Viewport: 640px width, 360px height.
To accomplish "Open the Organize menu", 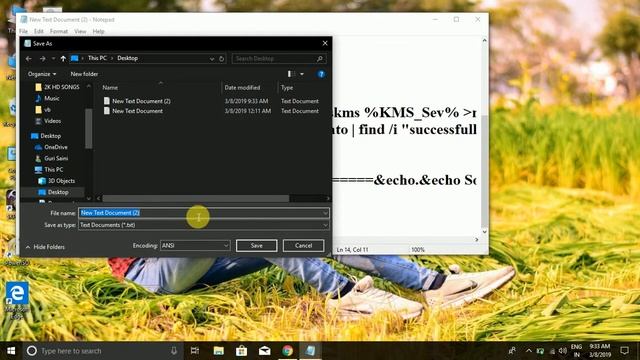I will (x=42, y=74).
